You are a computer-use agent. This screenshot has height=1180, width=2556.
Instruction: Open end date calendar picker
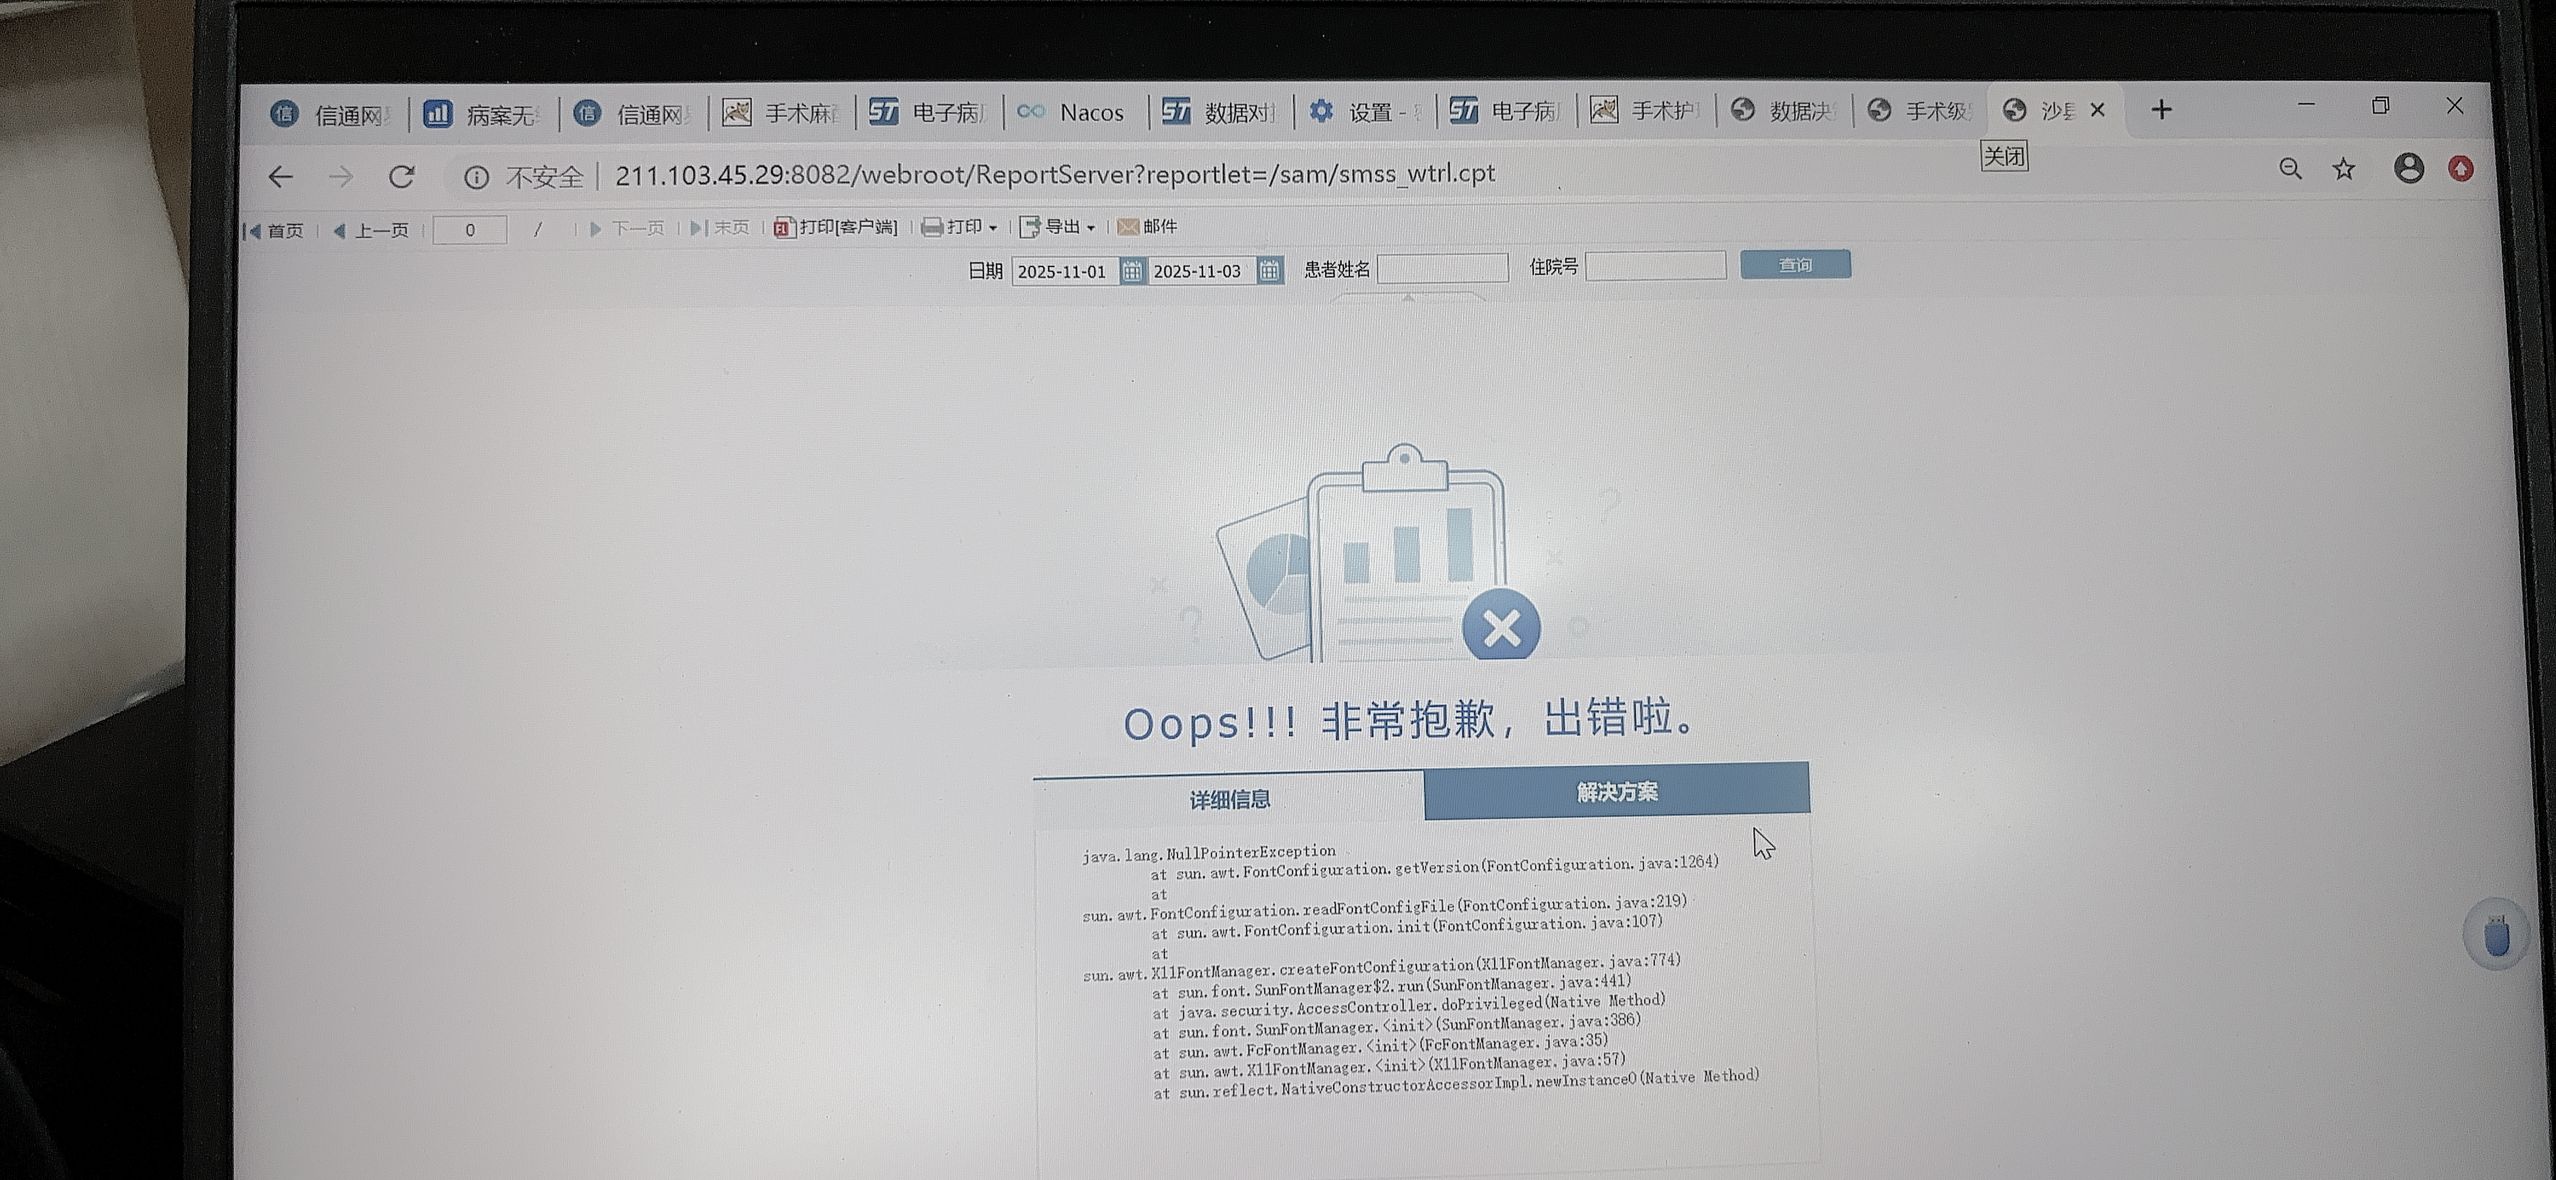click(x=1269, y=270)
